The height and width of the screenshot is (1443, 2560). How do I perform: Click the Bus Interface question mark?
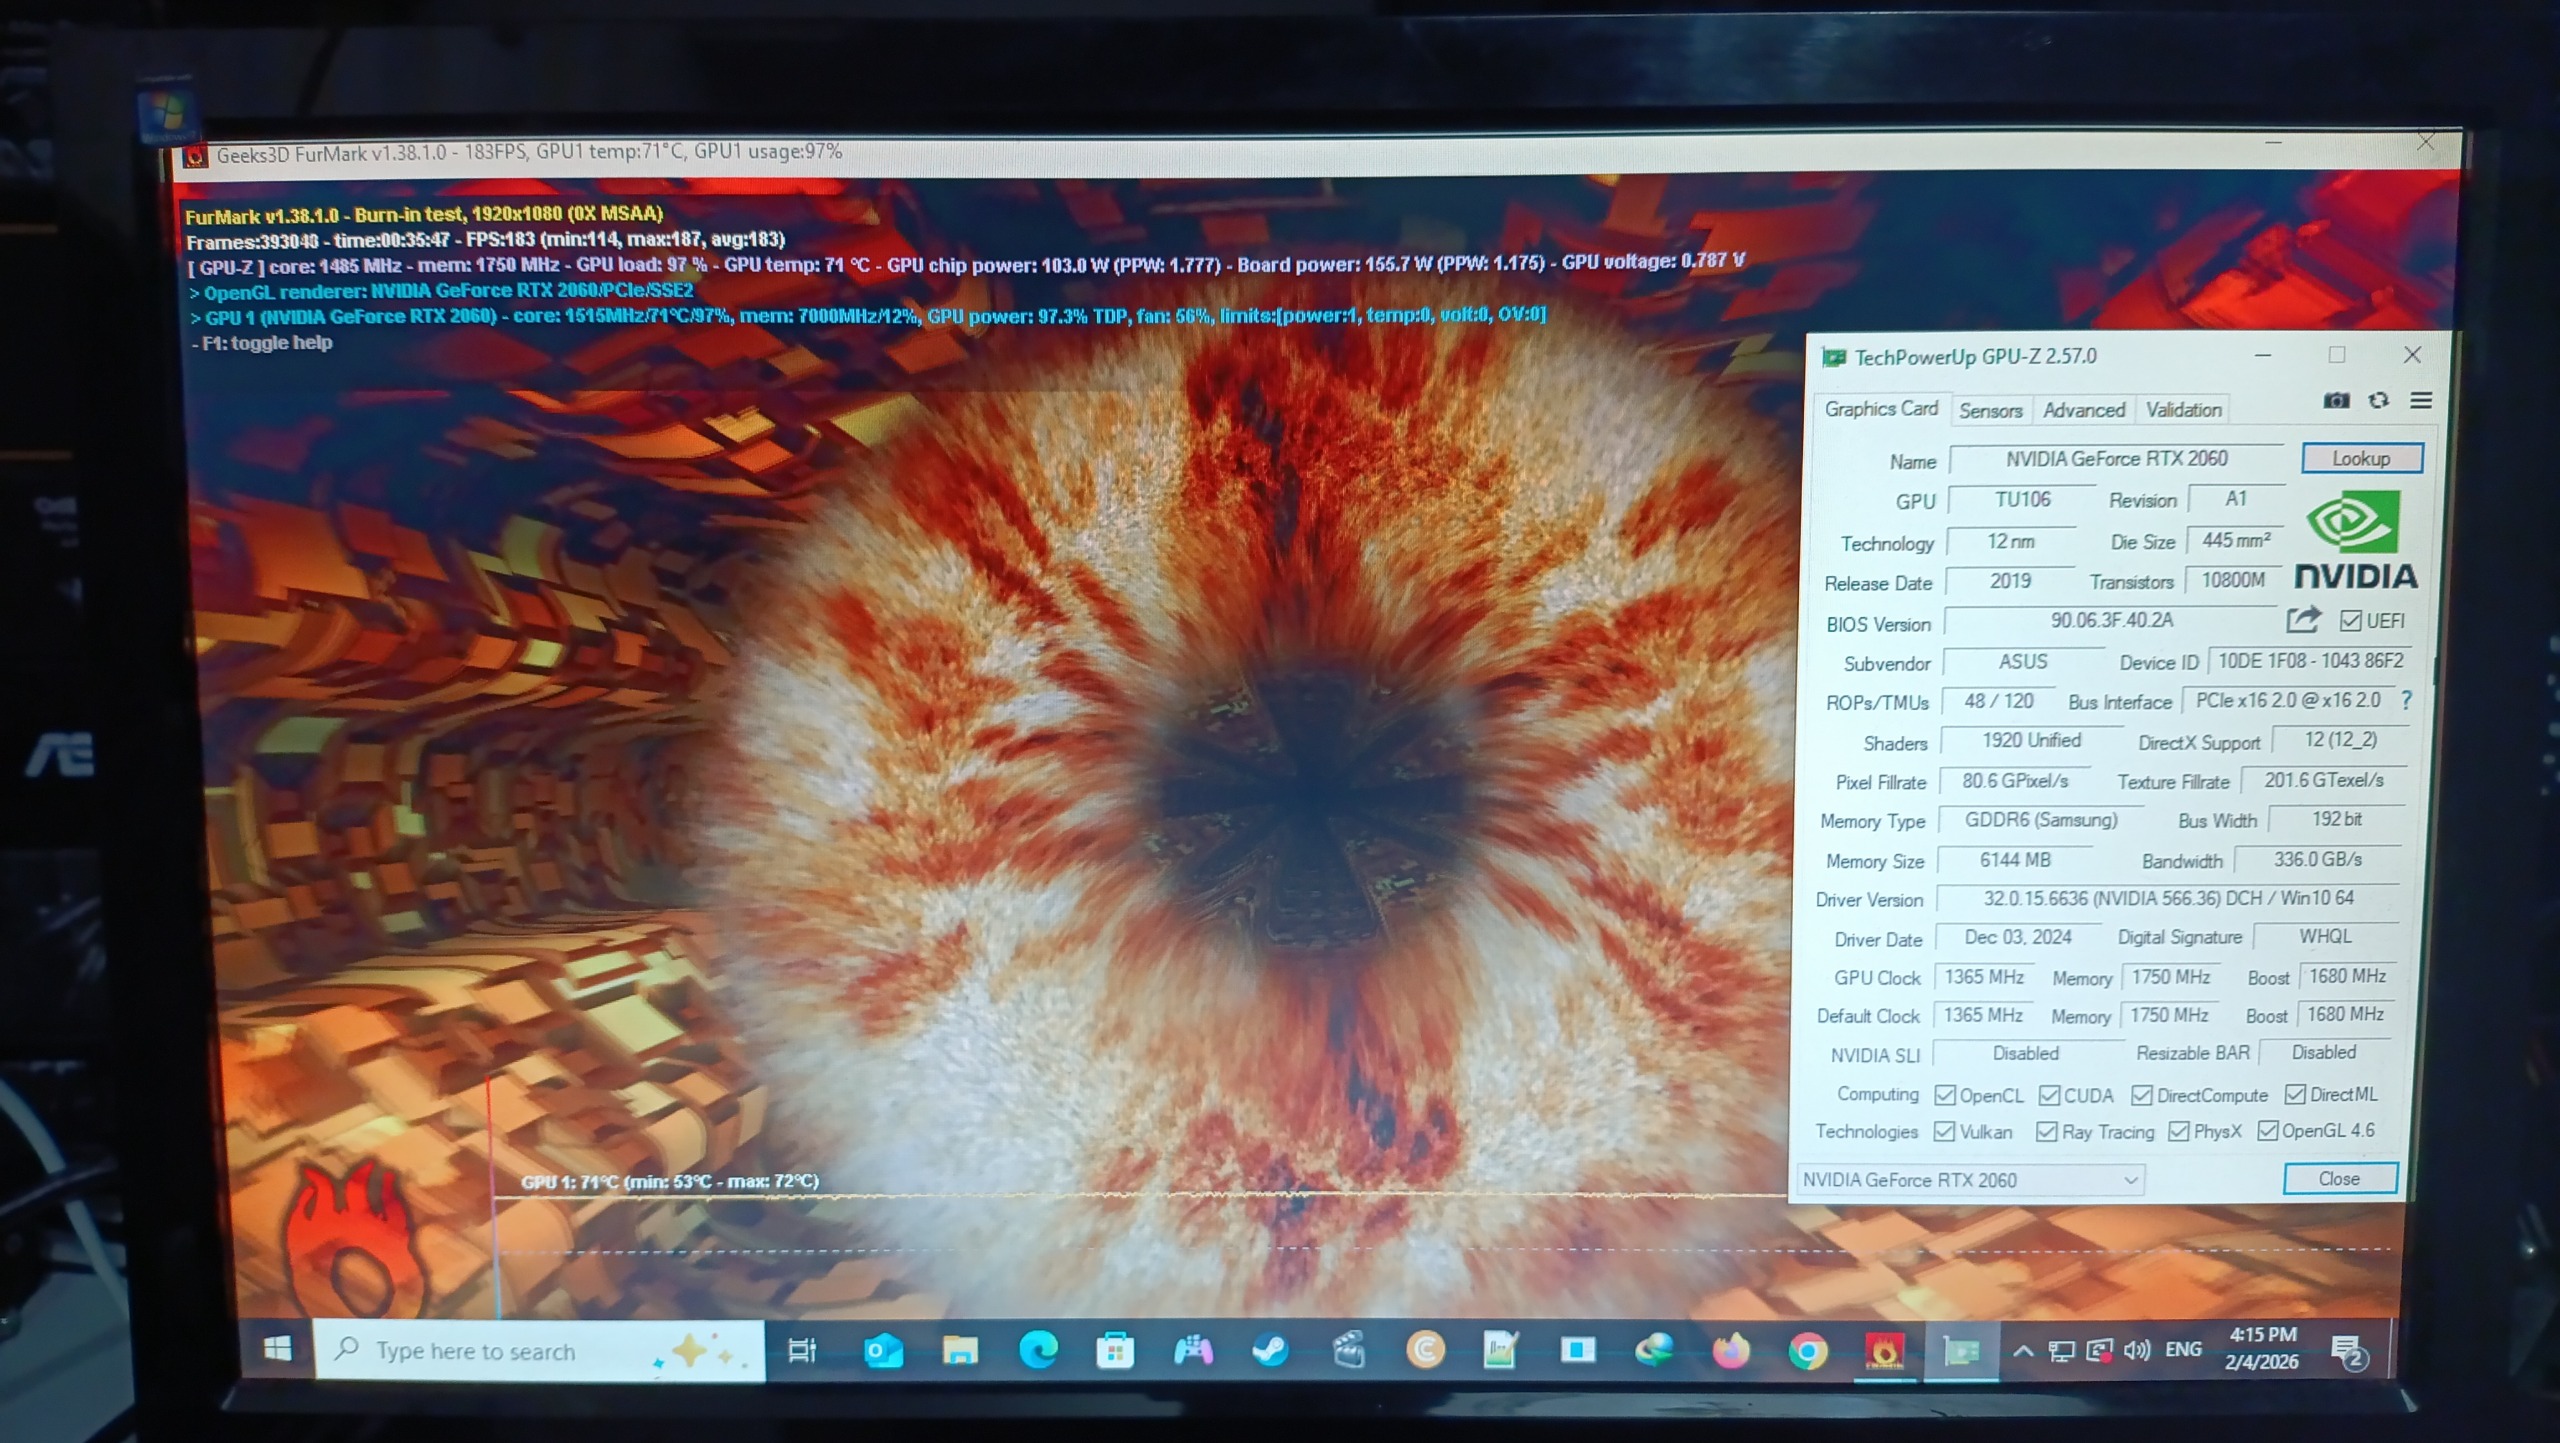(2407, 701)
